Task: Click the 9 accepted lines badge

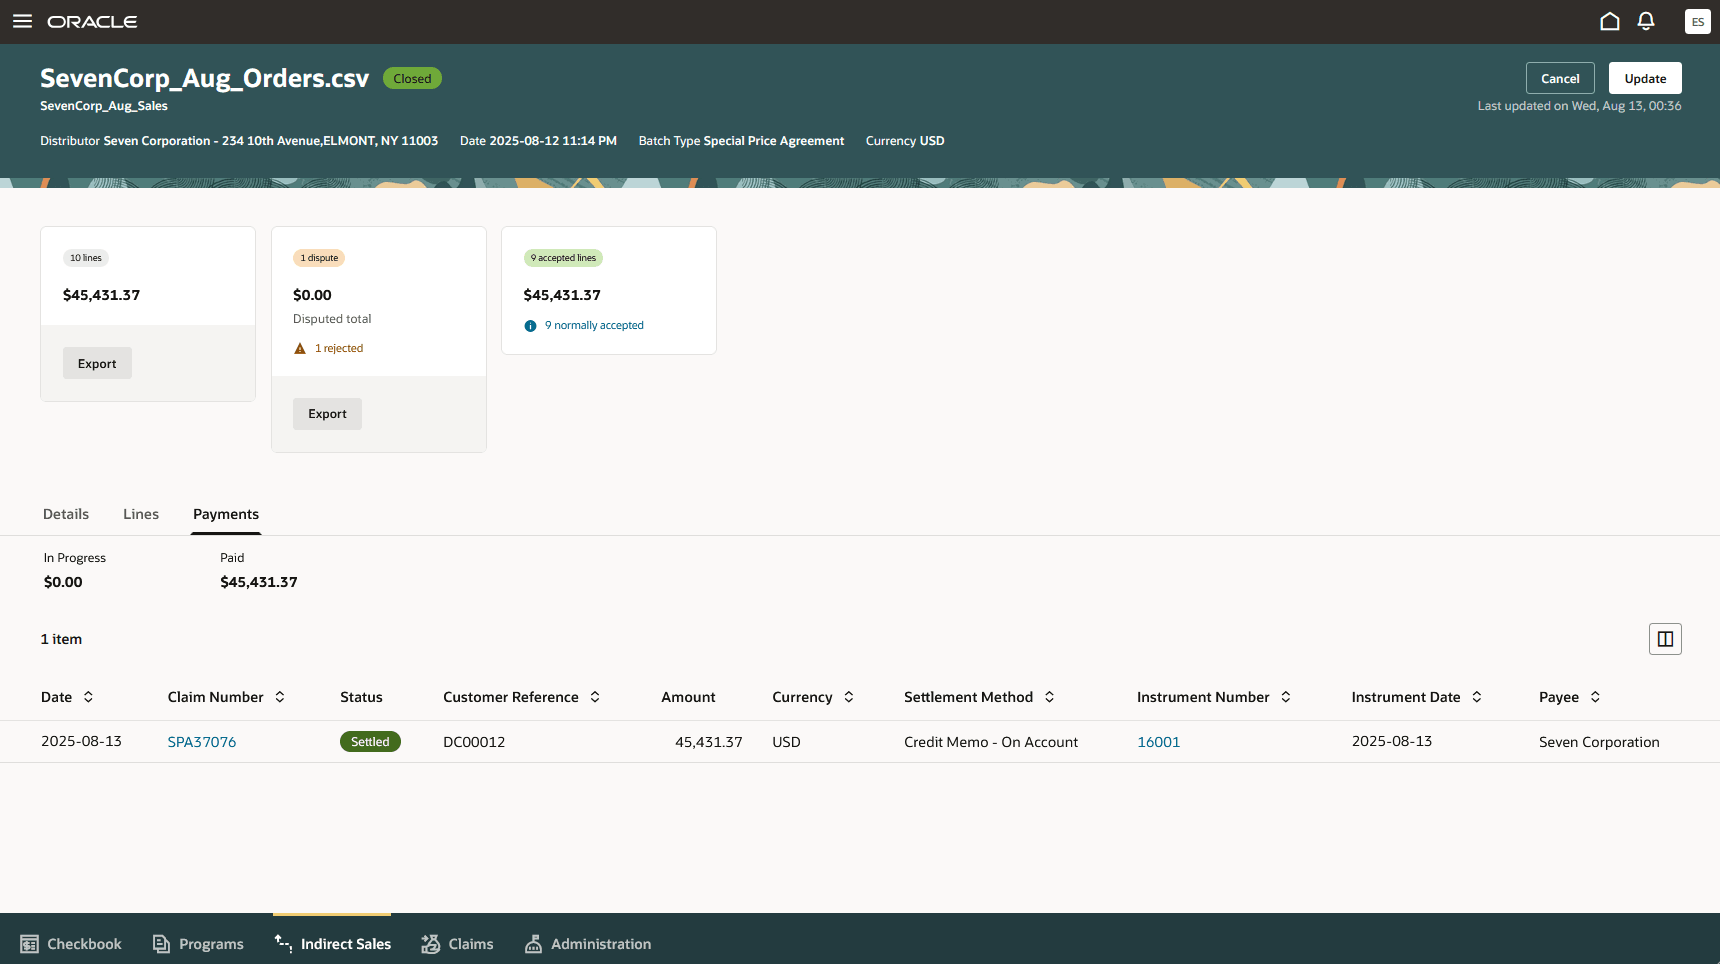Action: pos(563,258)
